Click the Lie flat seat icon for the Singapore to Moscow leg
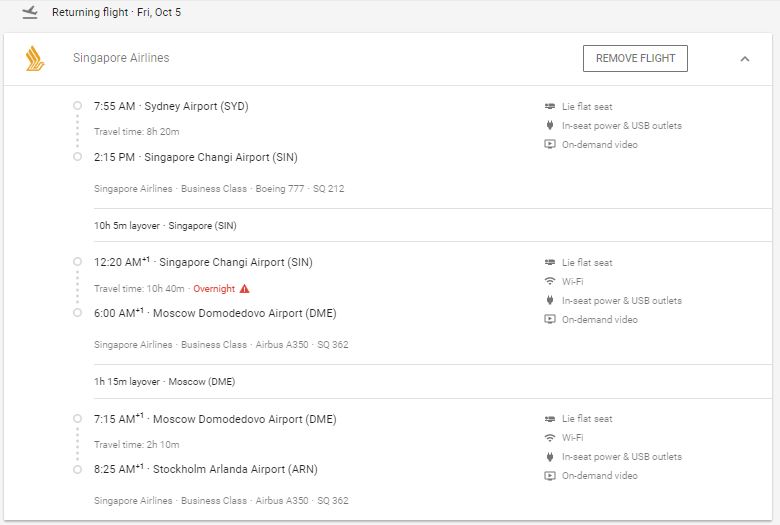This screenshot has width=780, height=525. pos(550,262)
